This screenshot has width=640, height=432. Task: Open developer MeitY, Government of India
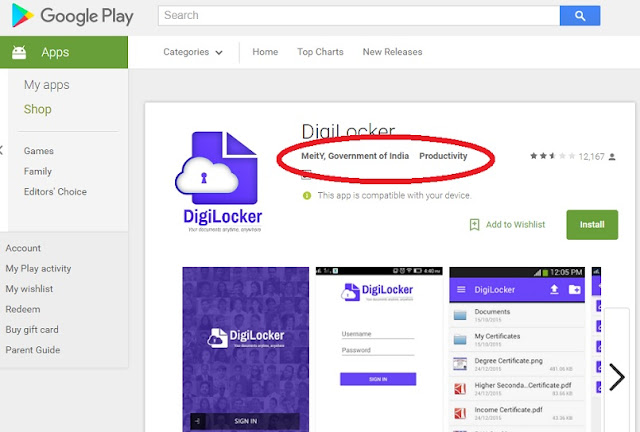(355, 156)
